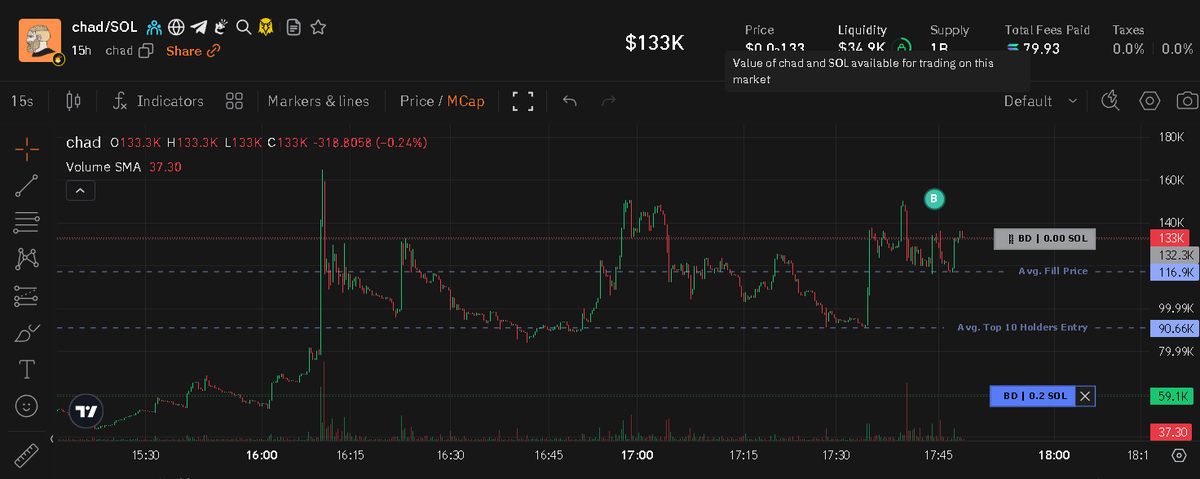Screen dimensions: 1200x479
Task: Open the emoji icons tool
Action: (x=27, y=406)
